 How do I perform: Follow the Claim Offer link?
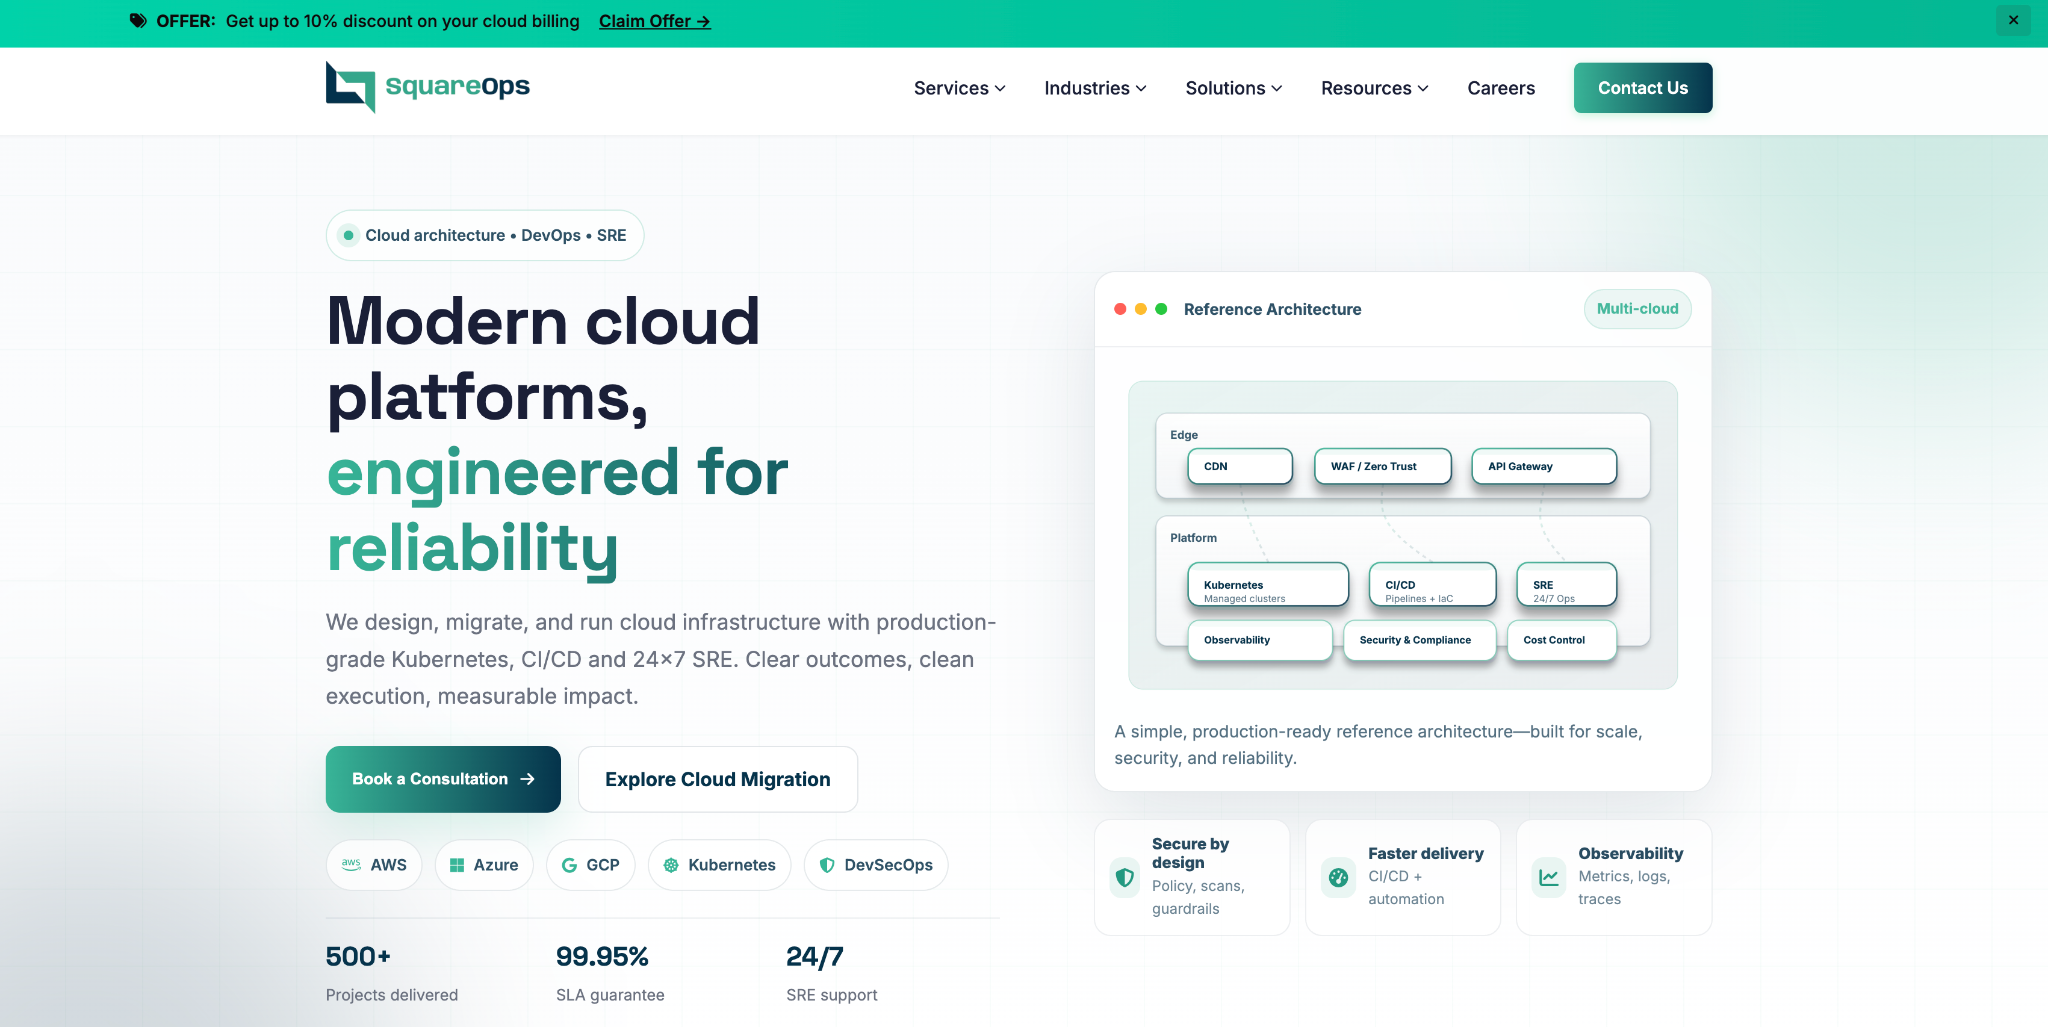tap(655, 21)
